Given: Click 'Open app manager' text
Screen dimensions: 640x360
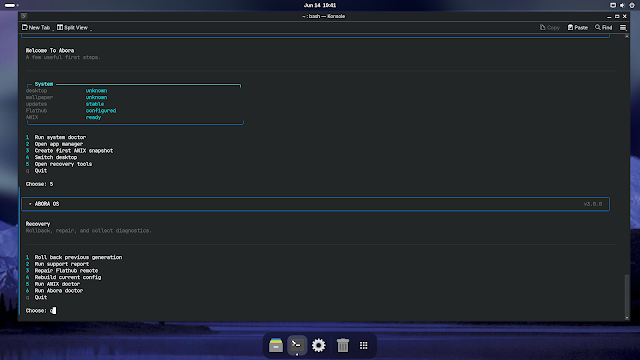Looking at the screenshot, I should 58,144.
